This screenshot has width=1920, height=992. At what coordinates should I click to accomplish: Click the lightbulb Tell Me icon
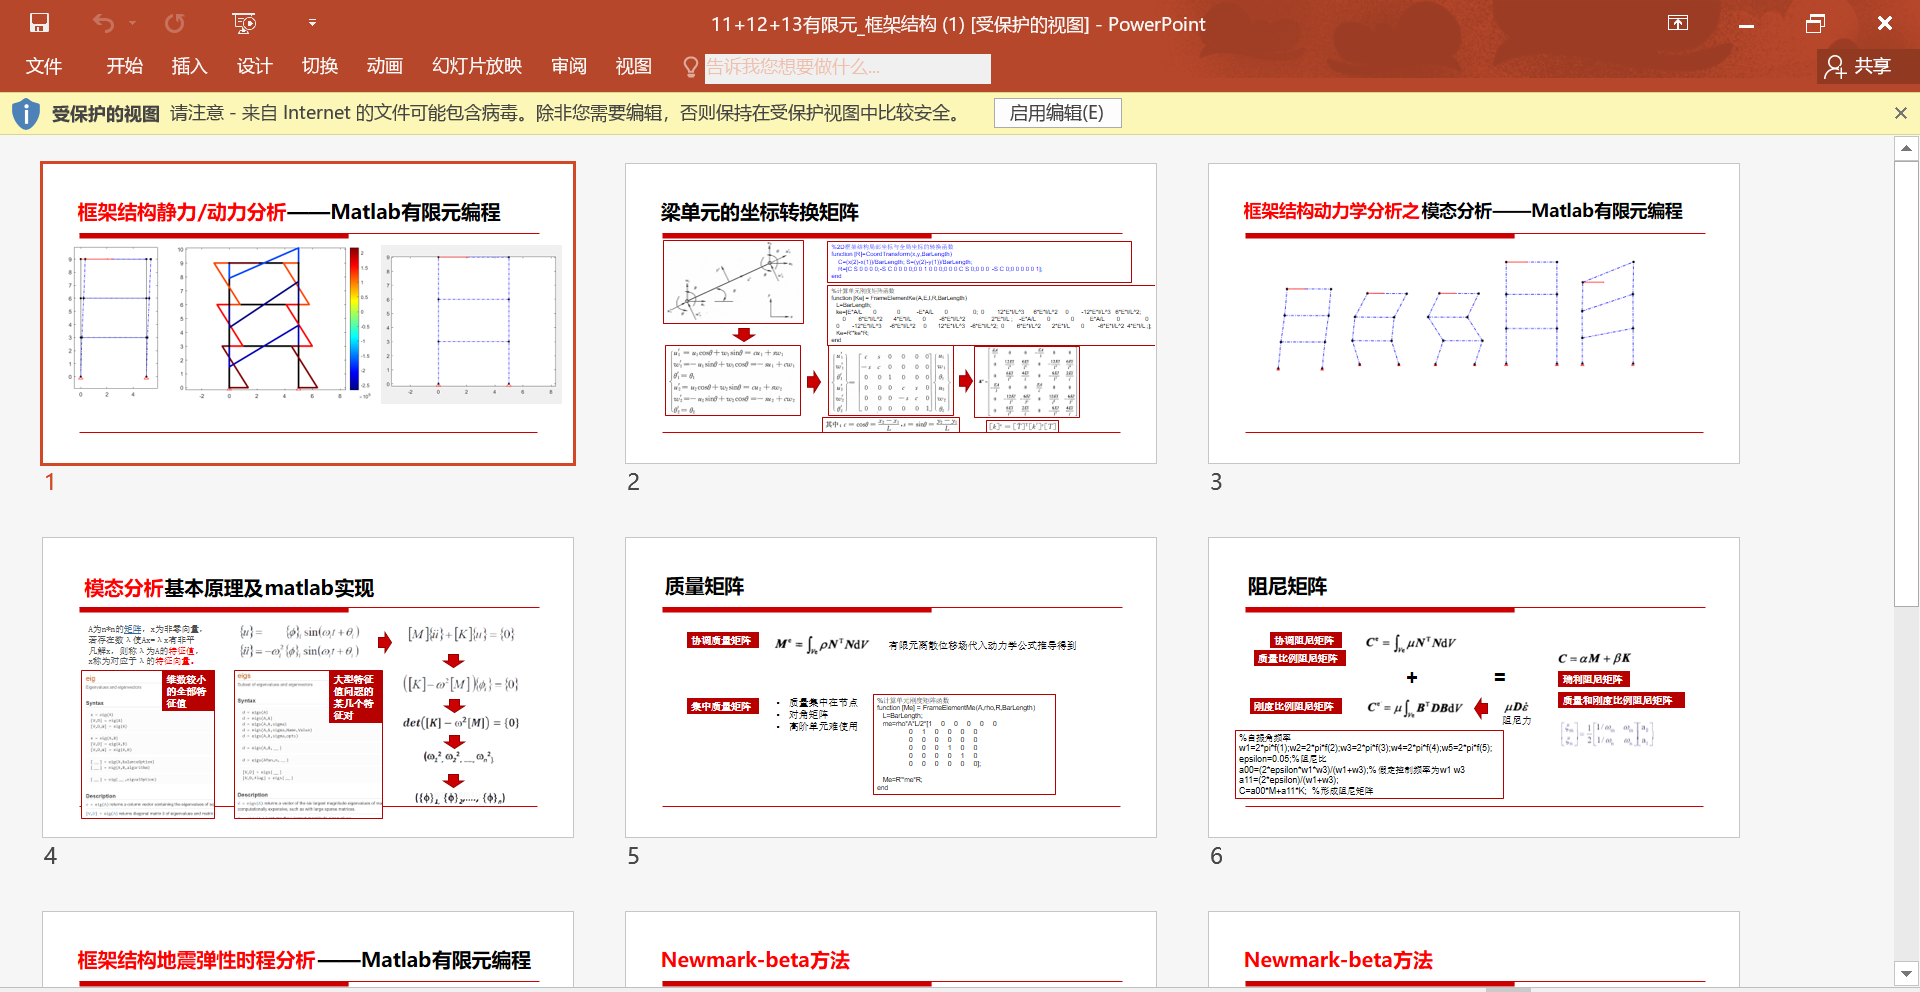[x=690, y=67]
